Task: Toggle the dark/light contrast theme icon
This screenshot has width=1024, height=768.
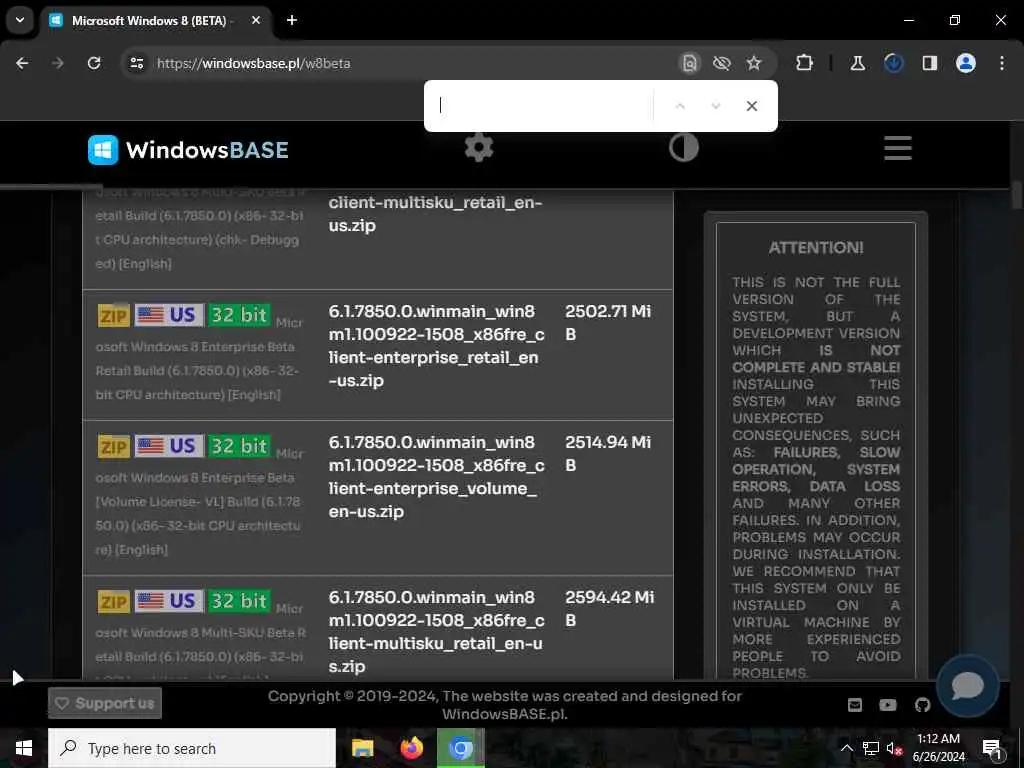Action: click(684, 148)
